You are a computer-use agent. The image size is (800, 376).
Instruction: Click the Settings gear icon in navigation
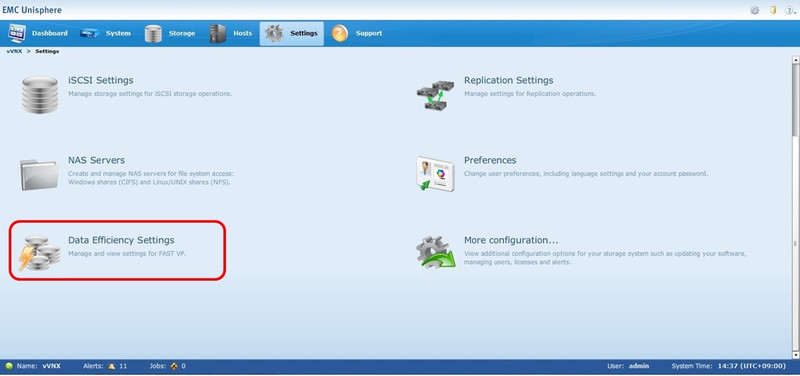pyautogui.click(x=274, y=34)
